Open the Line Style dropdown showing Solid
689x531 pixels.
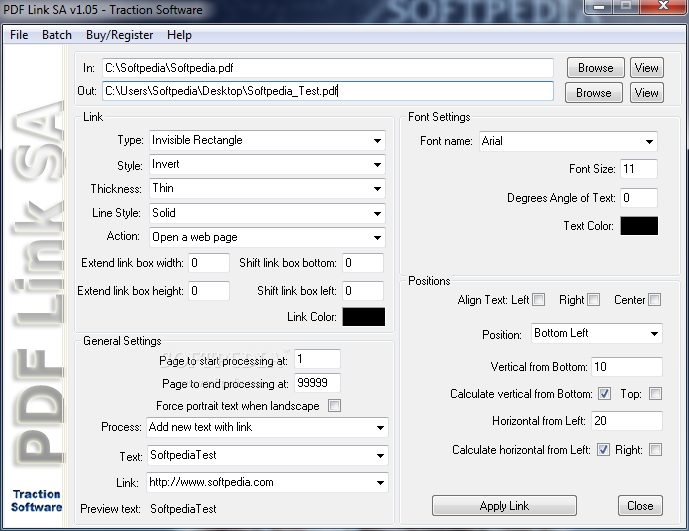tap(267, 213)
